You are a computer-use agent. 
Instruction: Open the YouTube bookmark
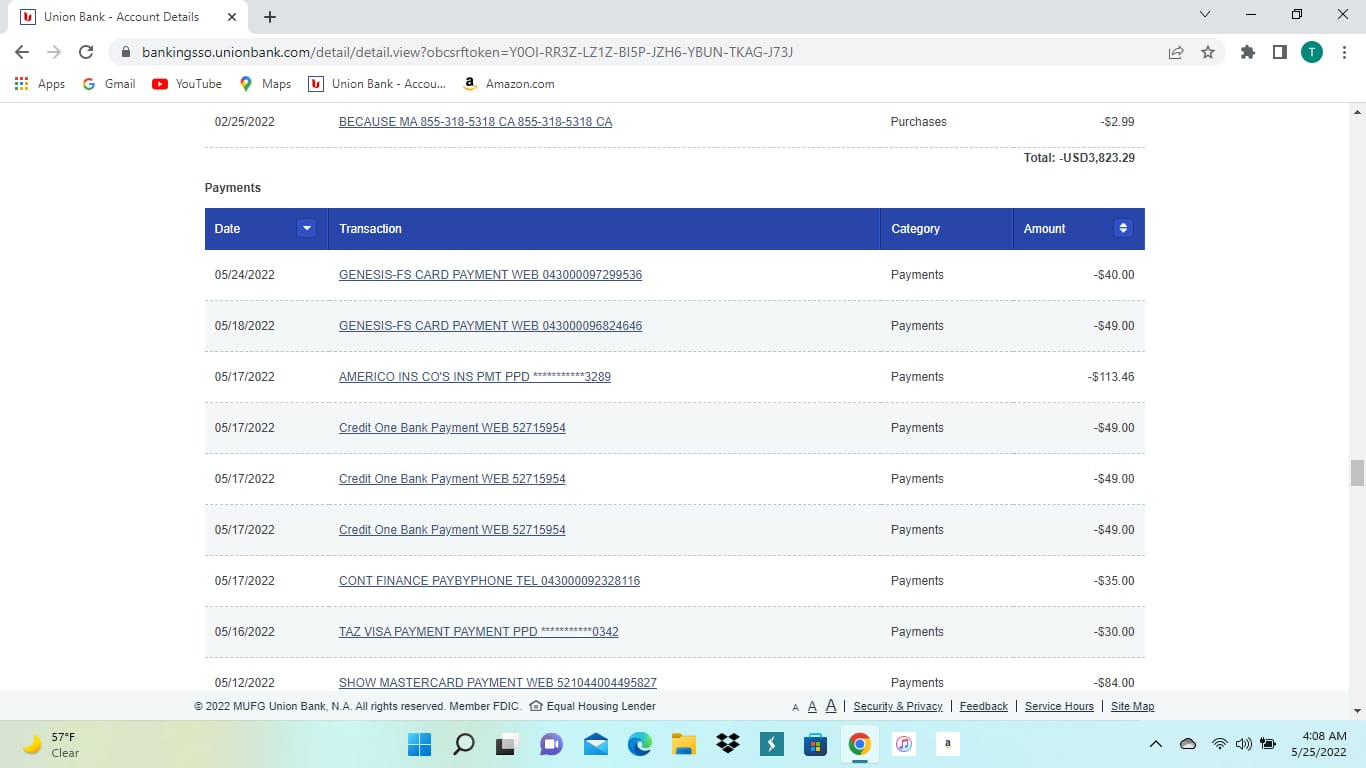(x=187, y=84)
